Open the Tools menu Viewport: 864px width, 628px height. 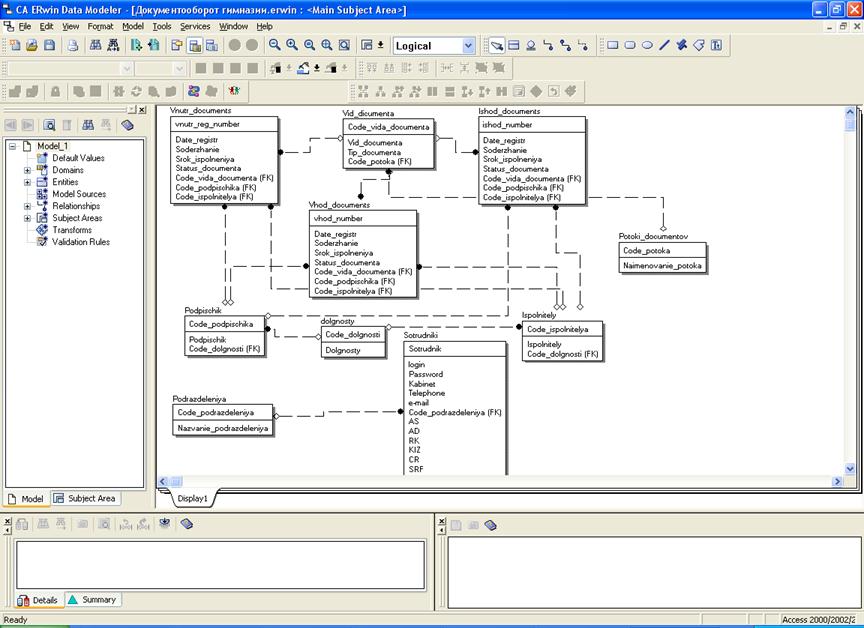coord(162,26)
